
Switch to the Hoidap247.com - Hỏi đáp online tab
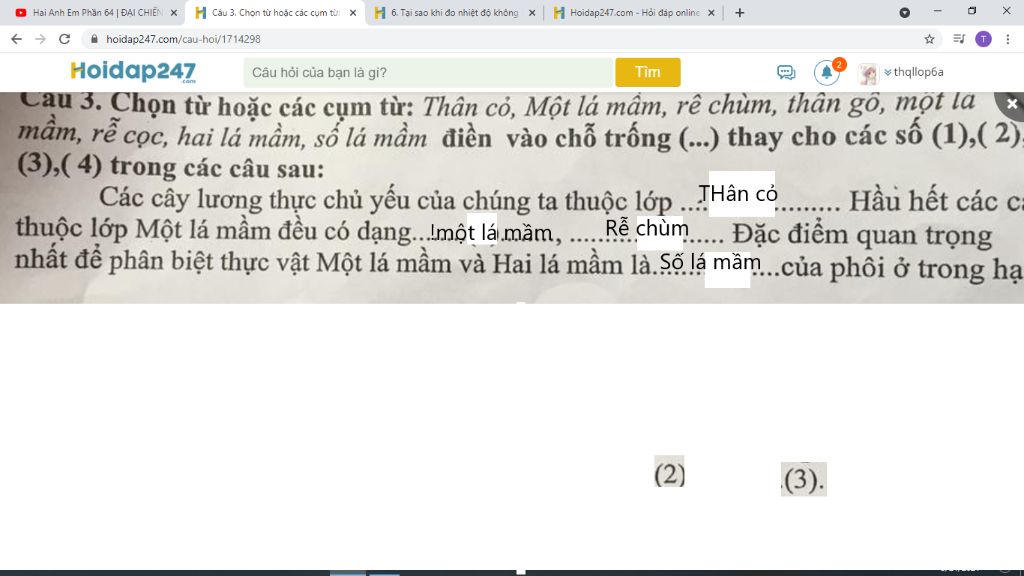(633, 12)
